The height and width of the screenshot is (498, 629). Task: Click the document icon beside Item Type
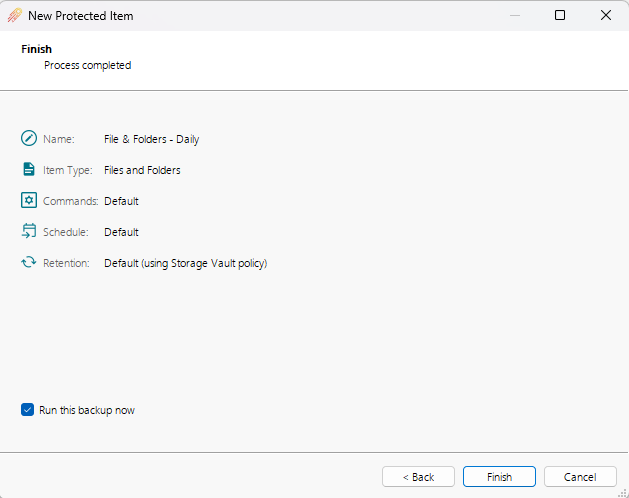tap(28, 170)
